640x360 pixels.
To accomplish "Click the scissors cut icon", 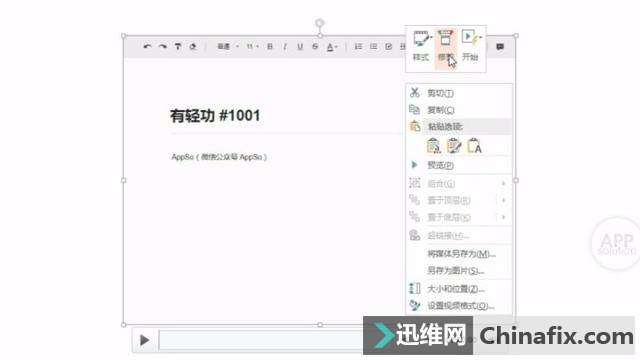I will click(x=415, y=93).
